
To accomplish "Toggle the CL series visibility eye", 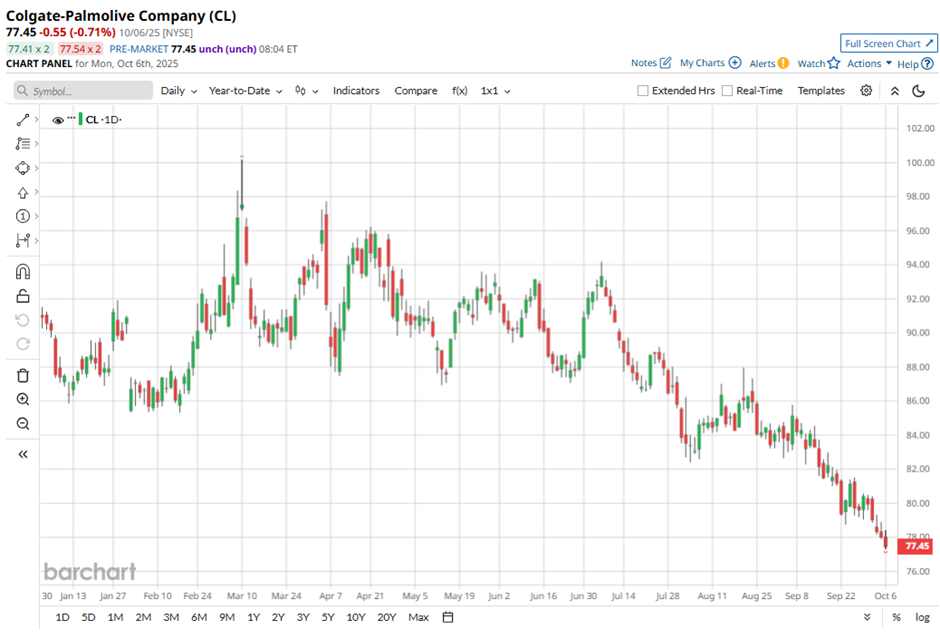I will [x=58, y=120].
